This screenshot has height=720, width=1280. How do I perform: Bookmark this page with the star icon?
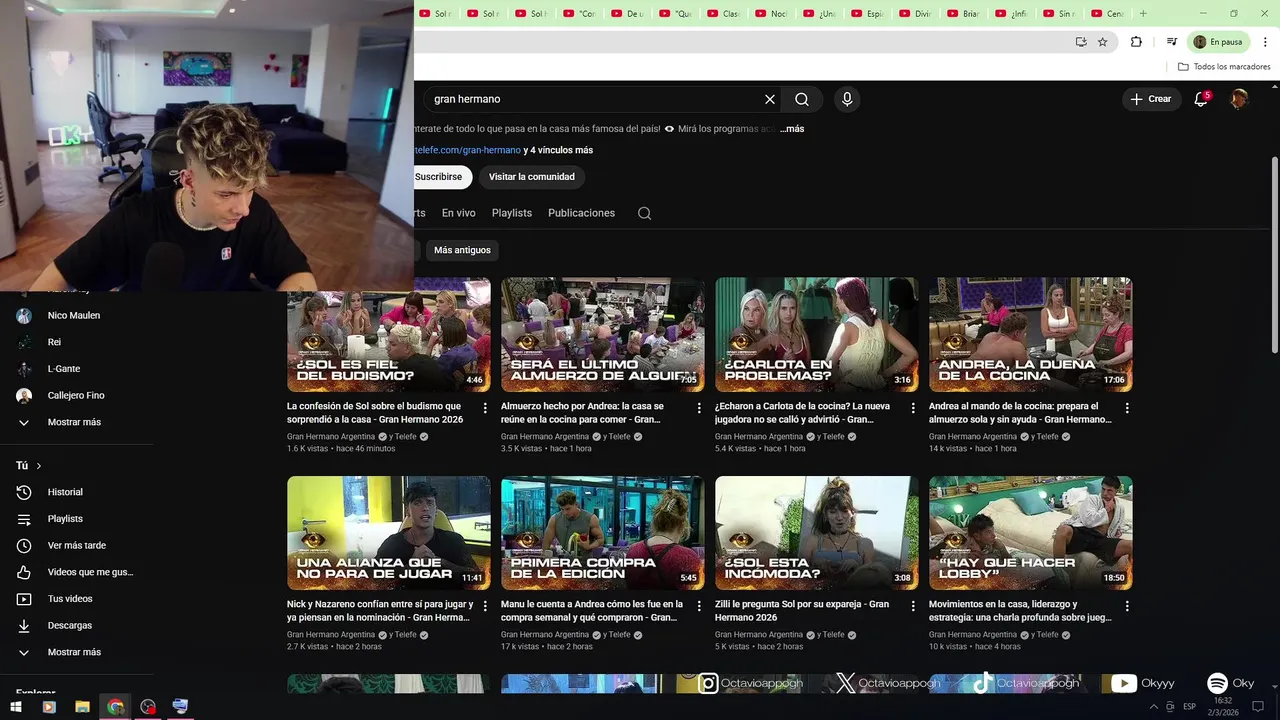[x=1103, y=42]
